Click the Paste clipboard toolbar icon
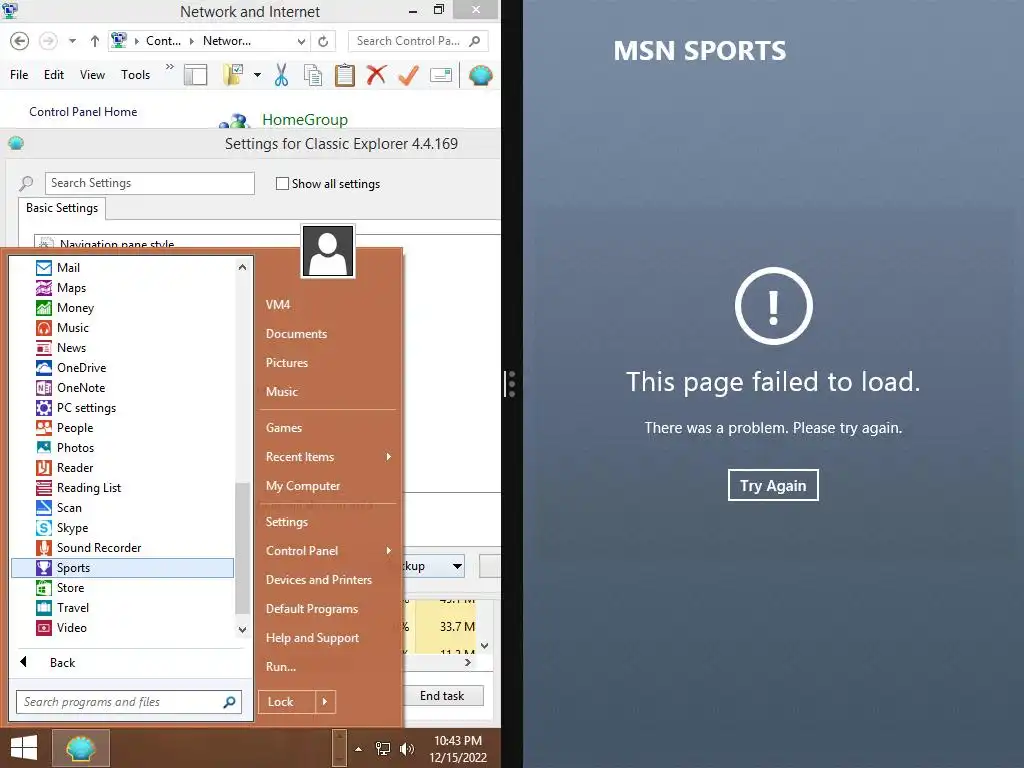The height and width of the screenshot is (768, 1024). click(x=345, y=75)
